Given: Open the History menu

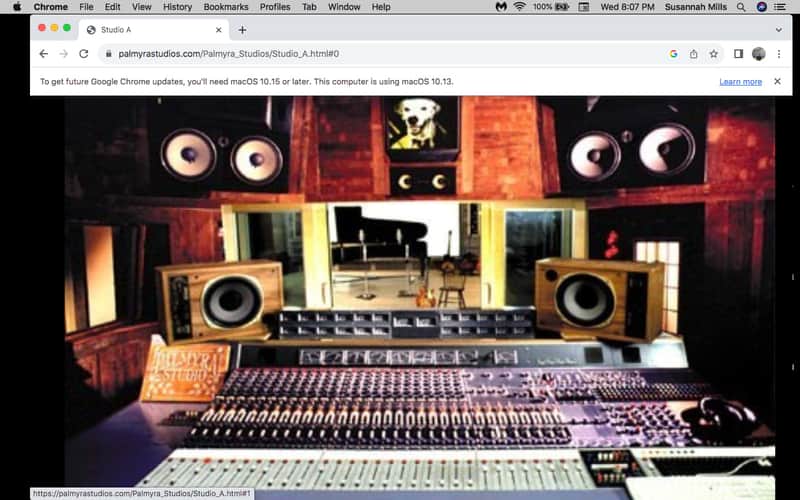Looking at the screenshot, I should click(x=177, y=7).
